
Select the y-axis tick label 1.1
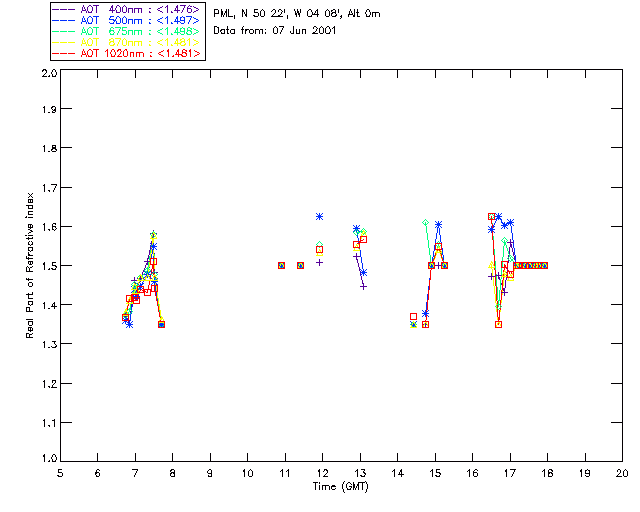coord(49,423)
